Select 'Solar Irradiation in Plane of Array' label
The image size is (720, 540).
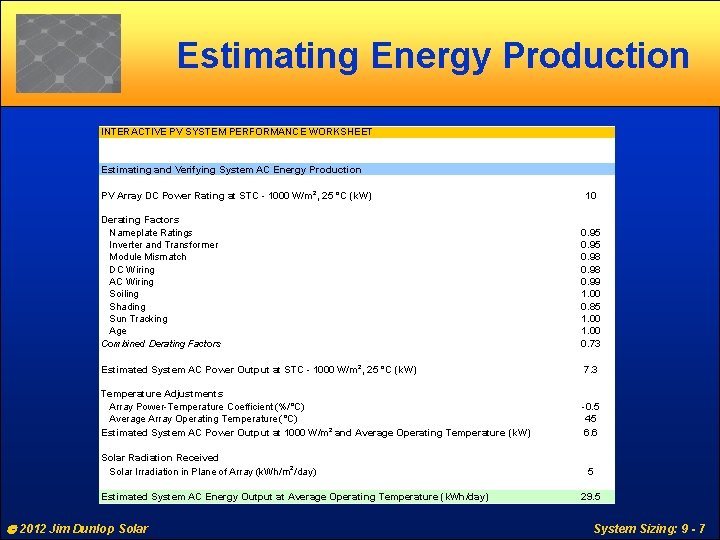pyautogui.click(x=213, y=471)
